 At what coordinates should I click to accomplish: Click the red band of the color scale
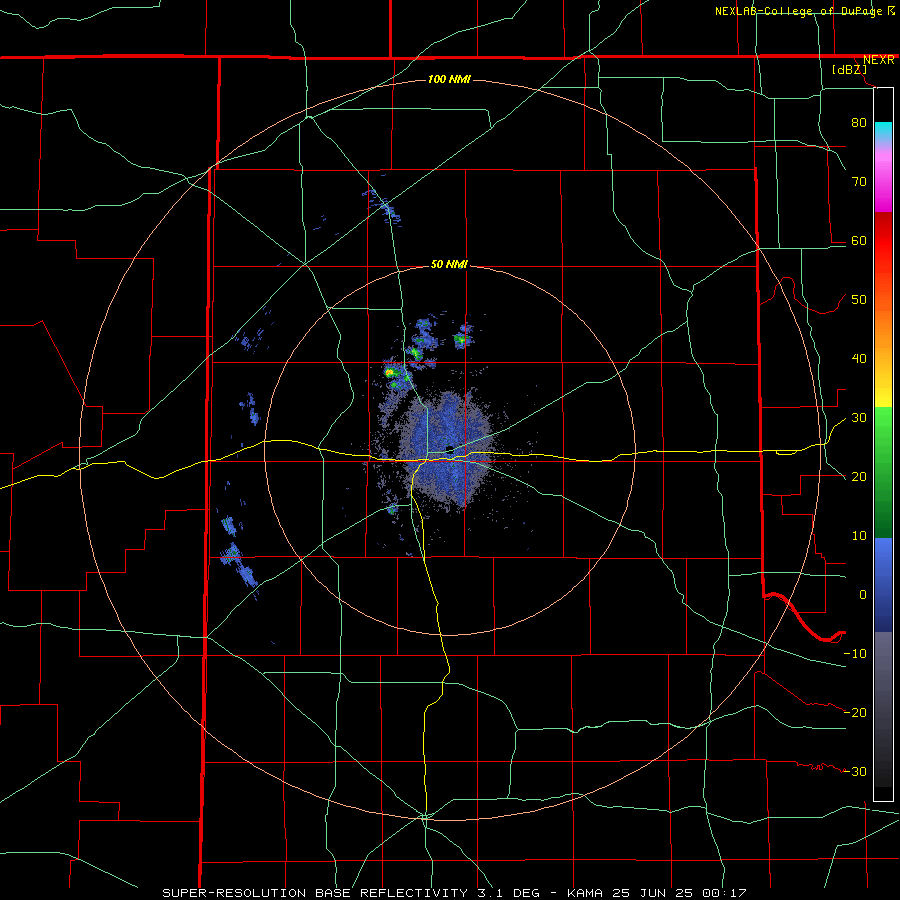[883, 235]
